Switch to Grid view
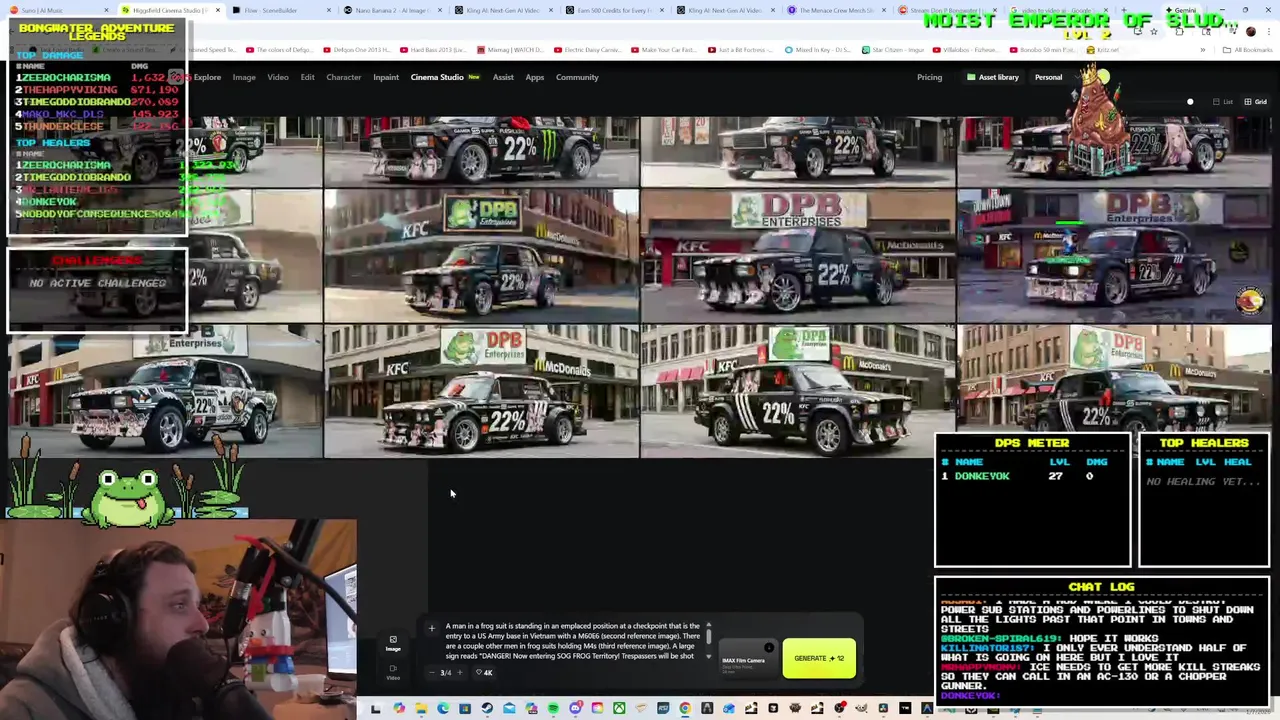Viewport: 1280px width, 720px height. [x=1254, y=101]
